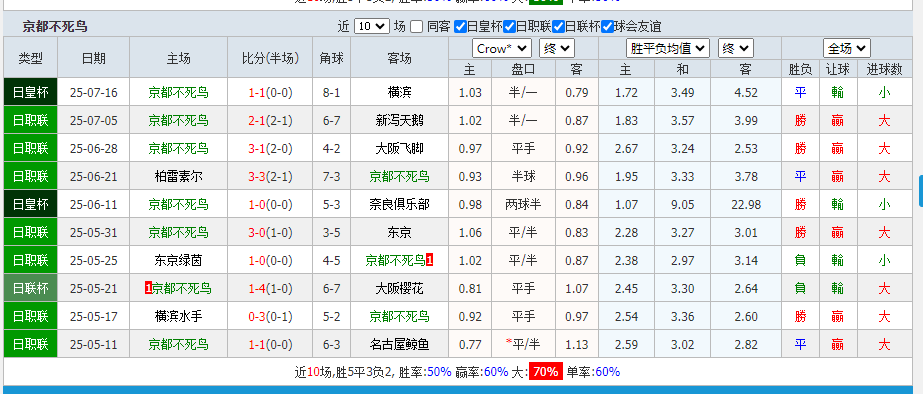
Task: Click the 日皇杯 label in the 25-07-16 row
Action: [x=31, y=92]
